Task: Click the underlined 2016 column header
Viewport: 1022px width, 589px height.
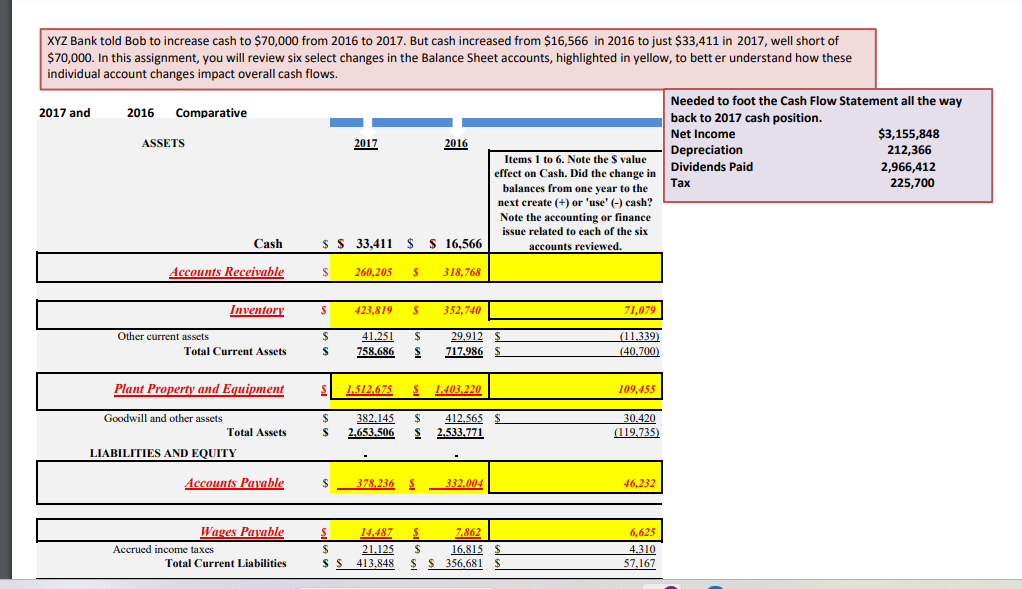Action: 456,143
